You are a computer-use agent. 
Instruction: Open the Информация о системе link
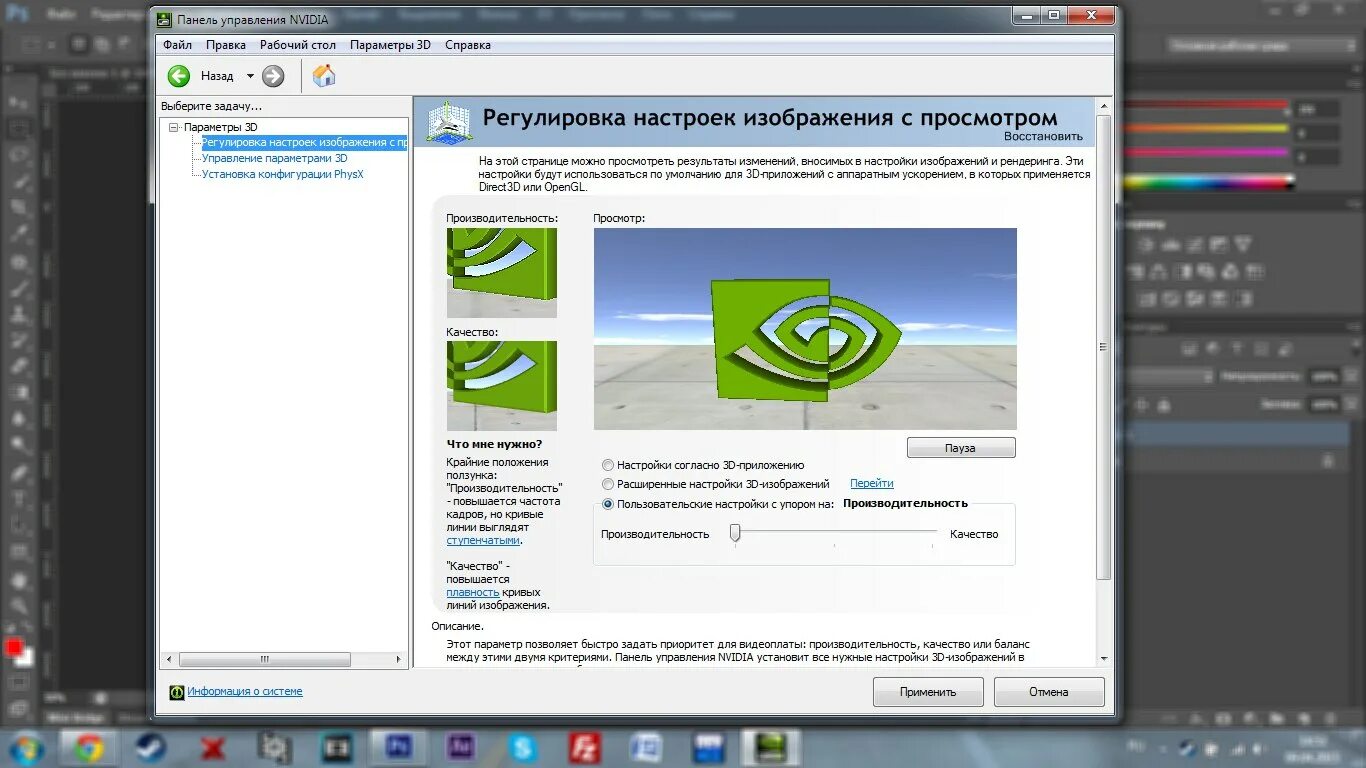tap(245, 691)
